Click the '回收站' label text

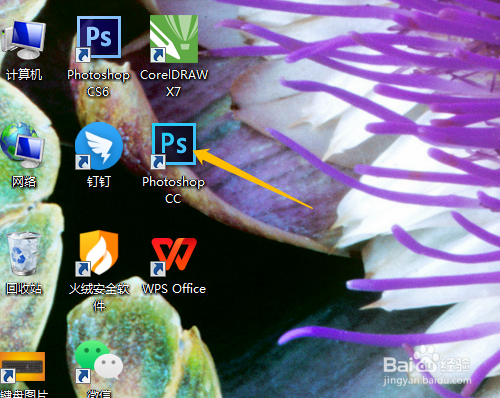click(24, 289)
